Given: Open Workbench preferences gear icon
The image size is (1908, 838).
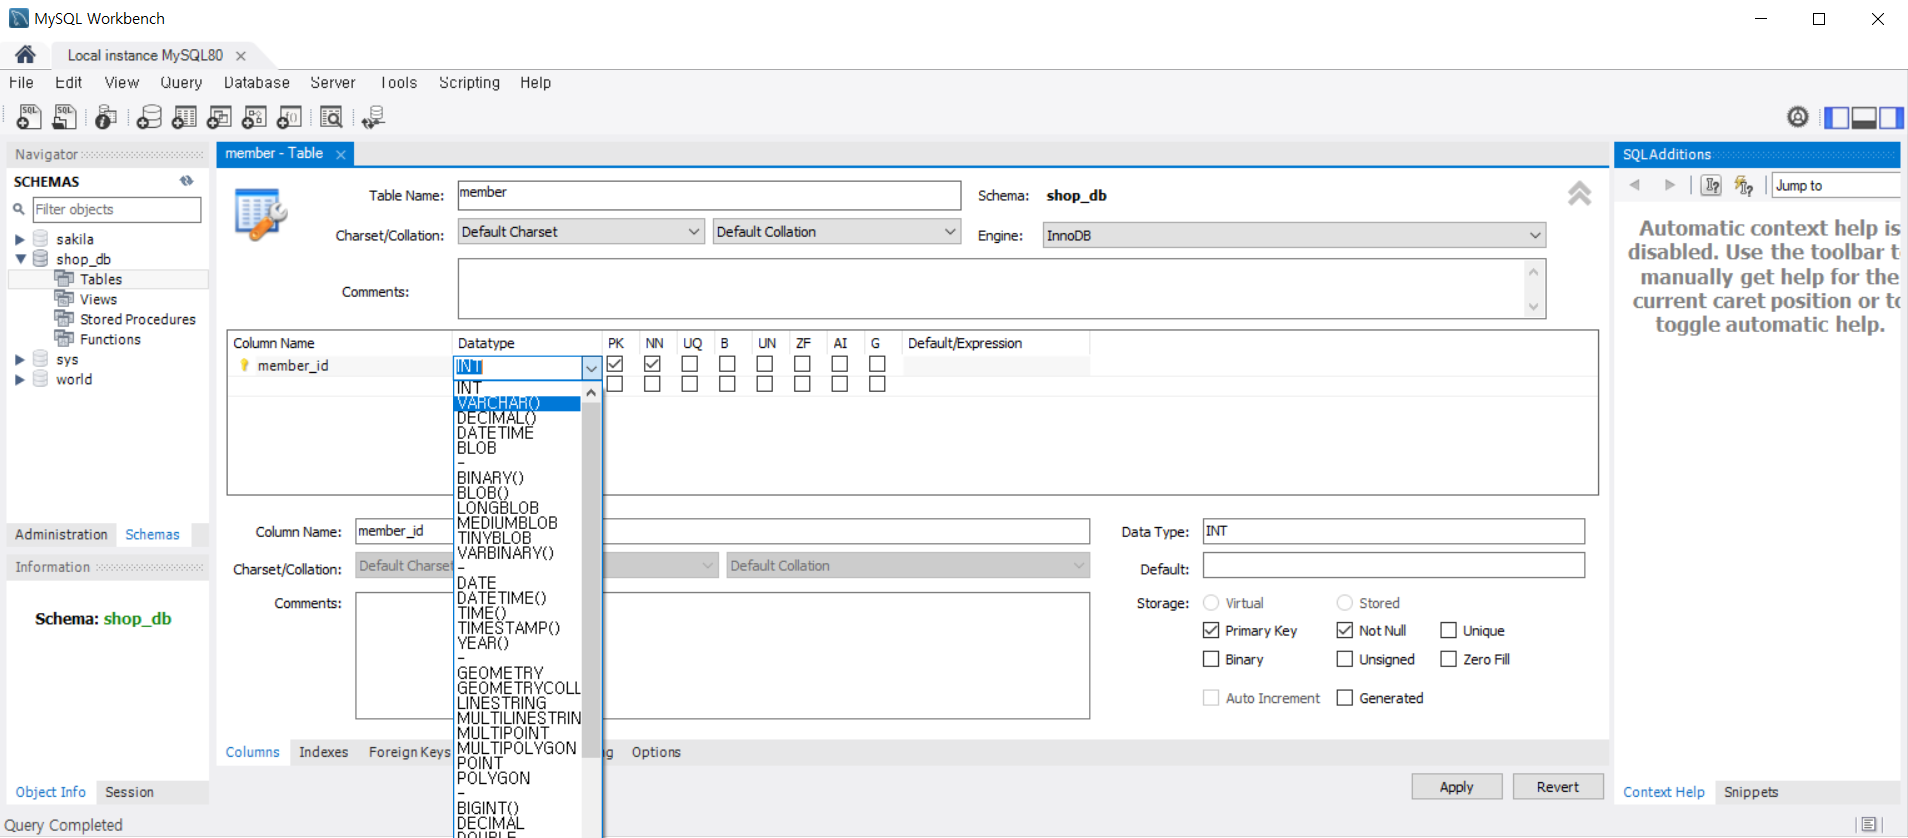Looking at the screenshot, I should pos(1798,117).
